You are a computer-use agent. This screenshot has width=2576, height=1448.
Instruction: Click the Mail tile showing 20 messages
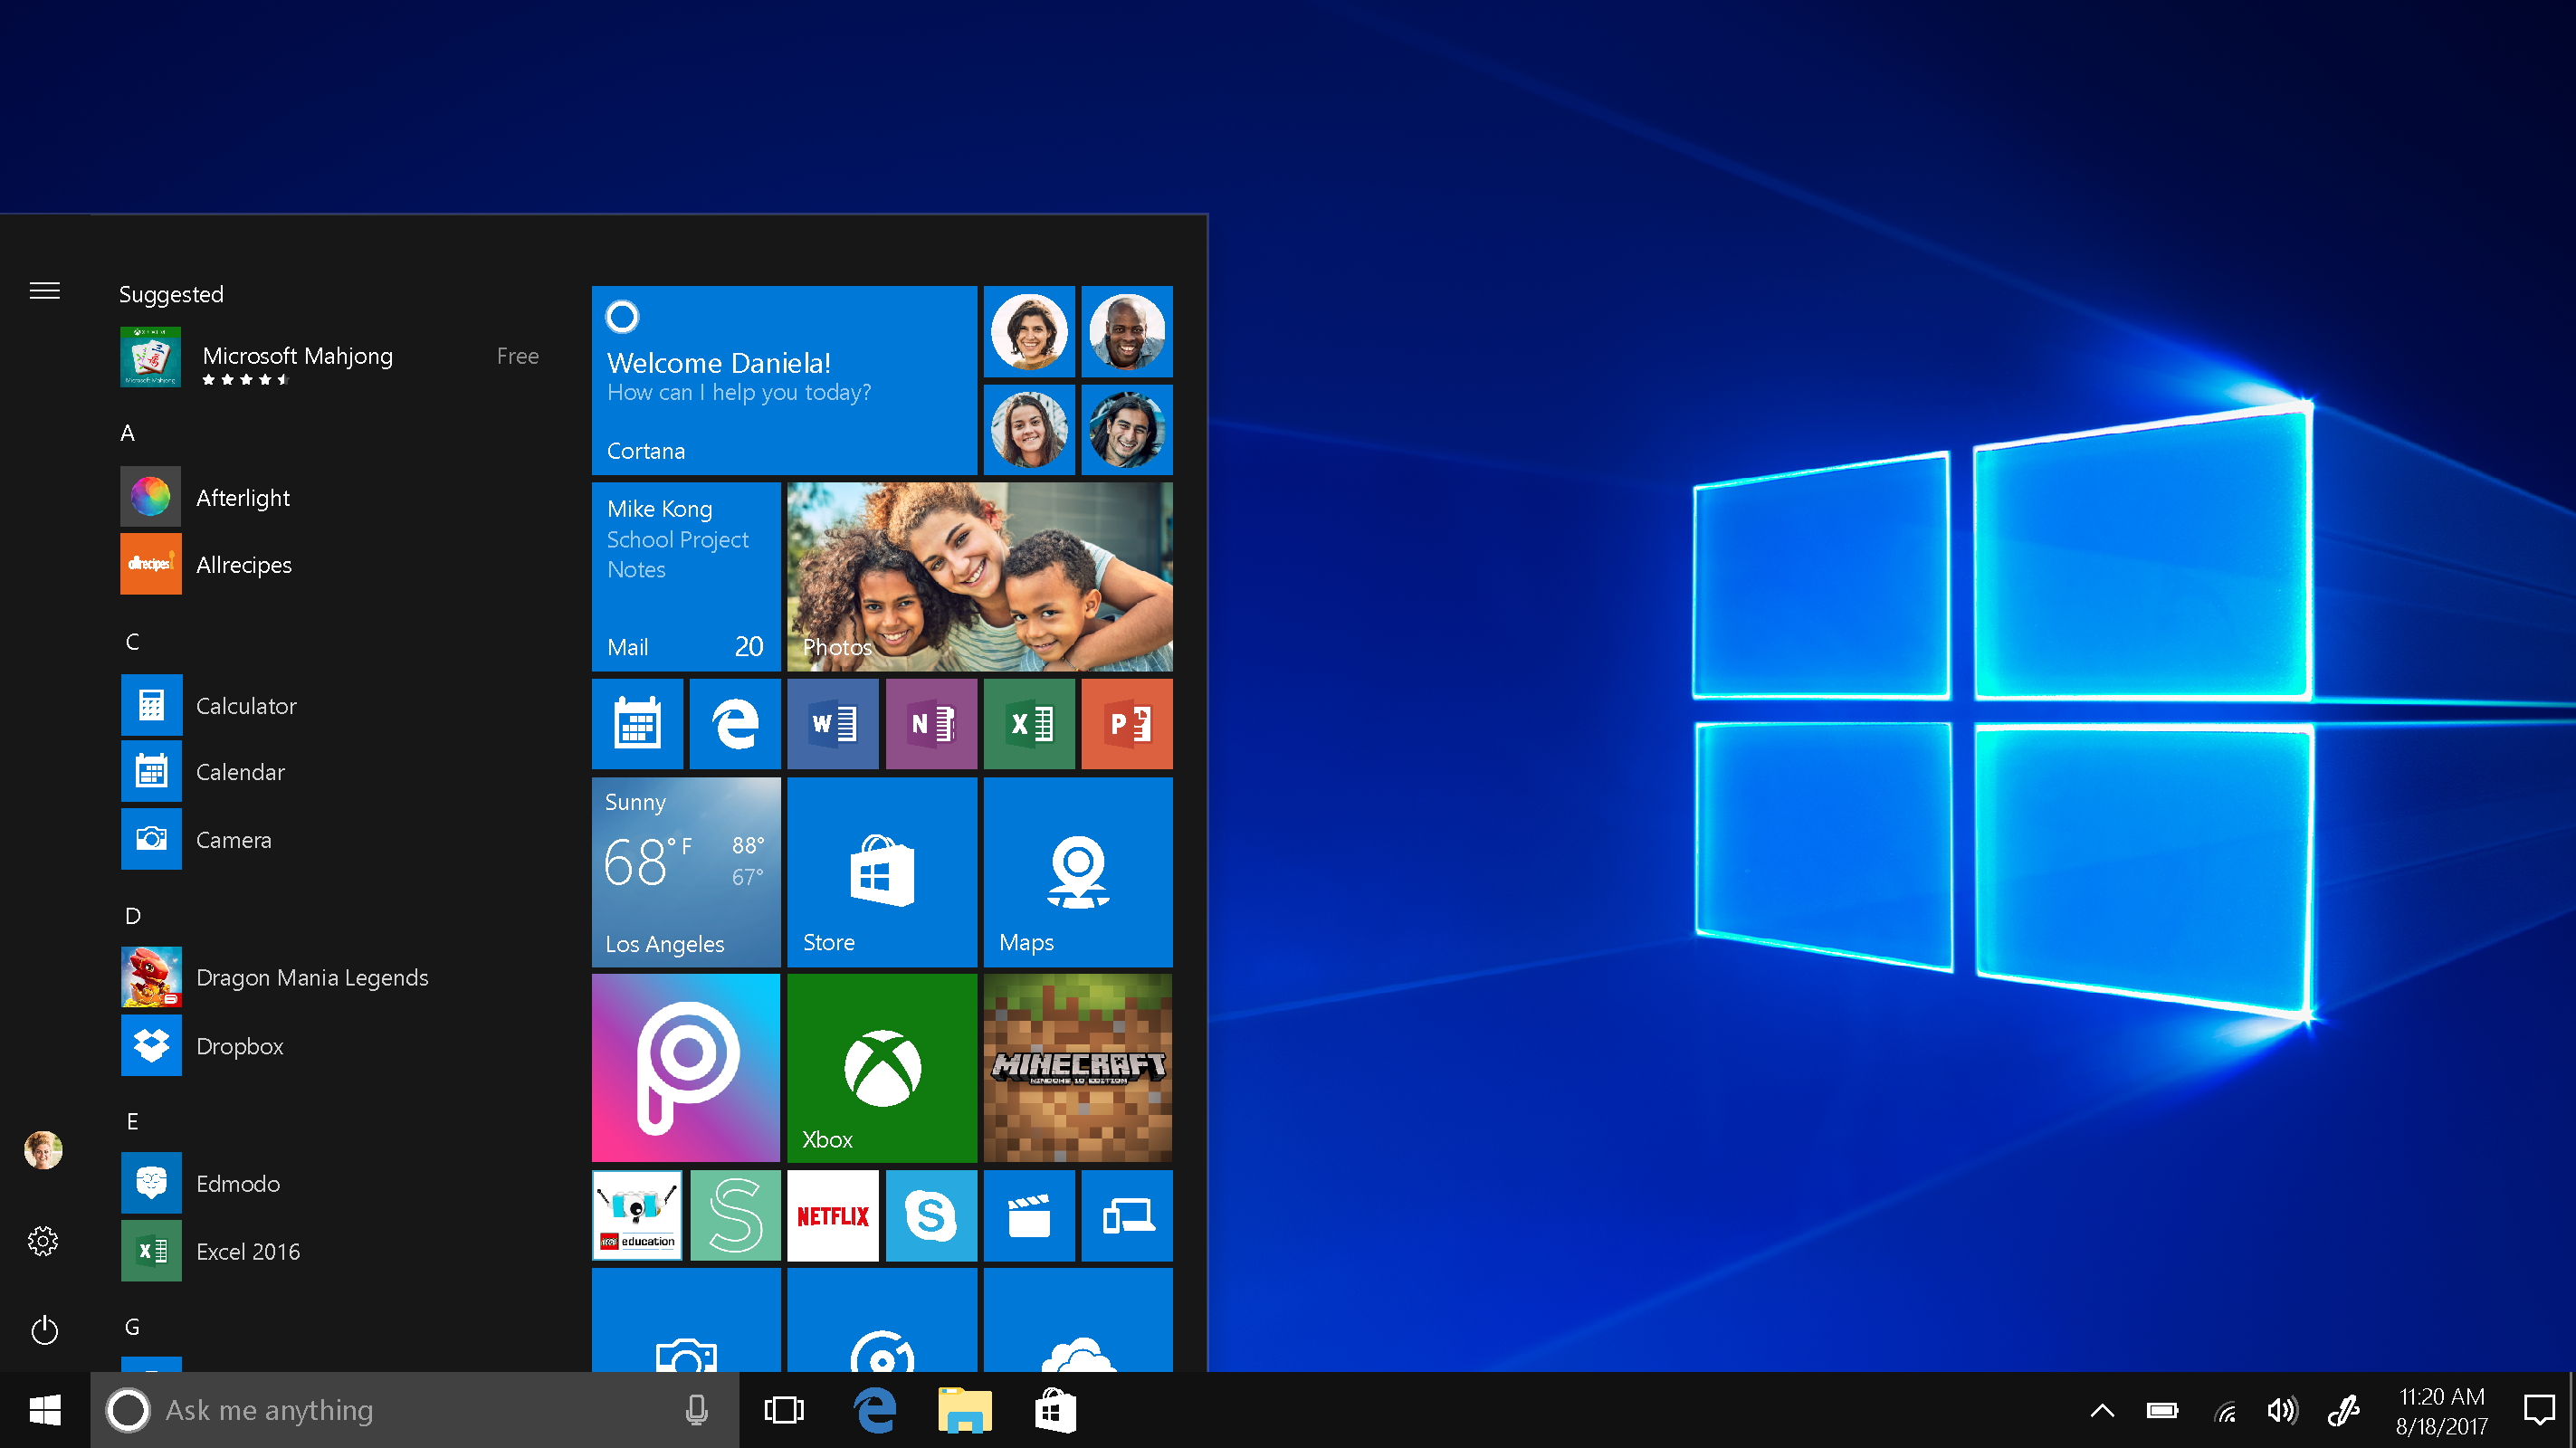click(686, 575)
